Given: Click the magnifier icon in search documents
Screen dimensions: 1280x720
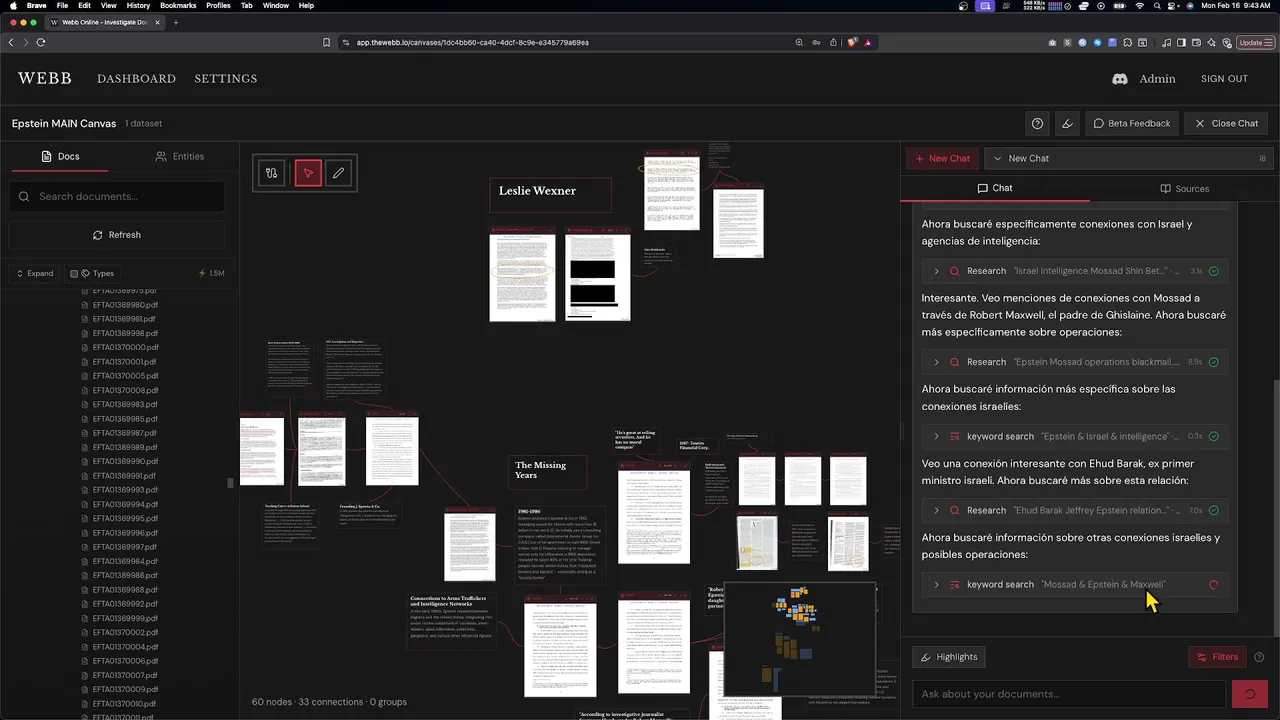Looking at the screenshot, I should (25, 196).
